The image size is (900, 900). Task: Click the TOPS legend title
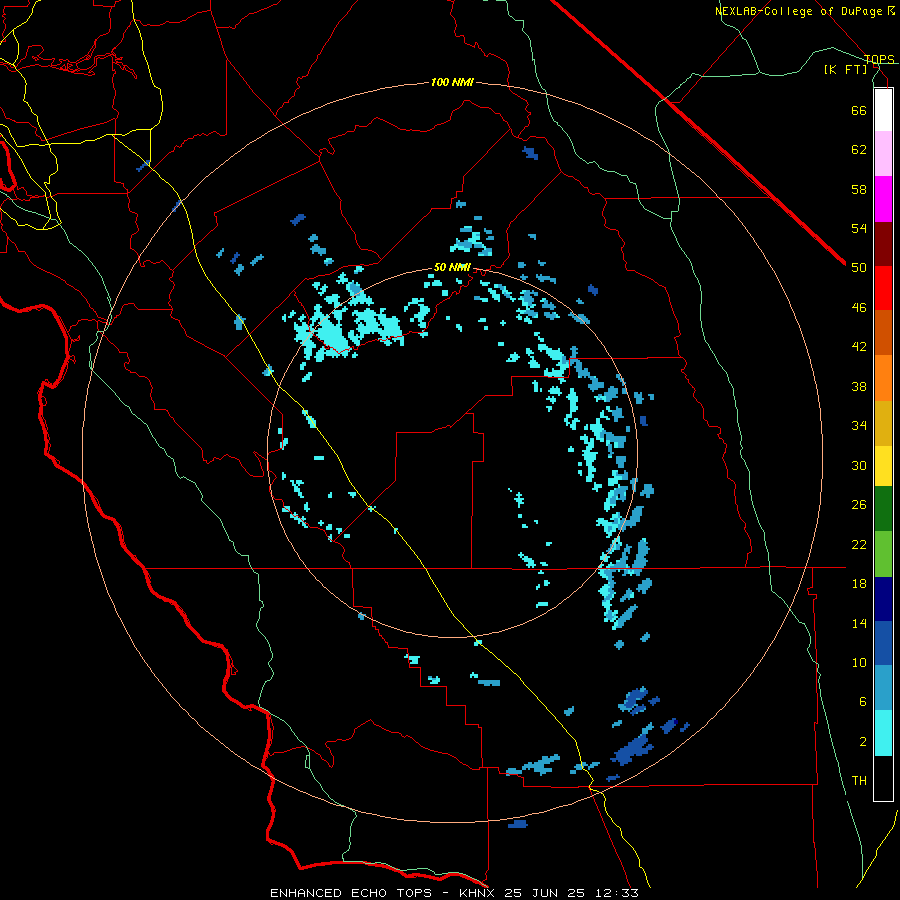[x=879, y=59]
